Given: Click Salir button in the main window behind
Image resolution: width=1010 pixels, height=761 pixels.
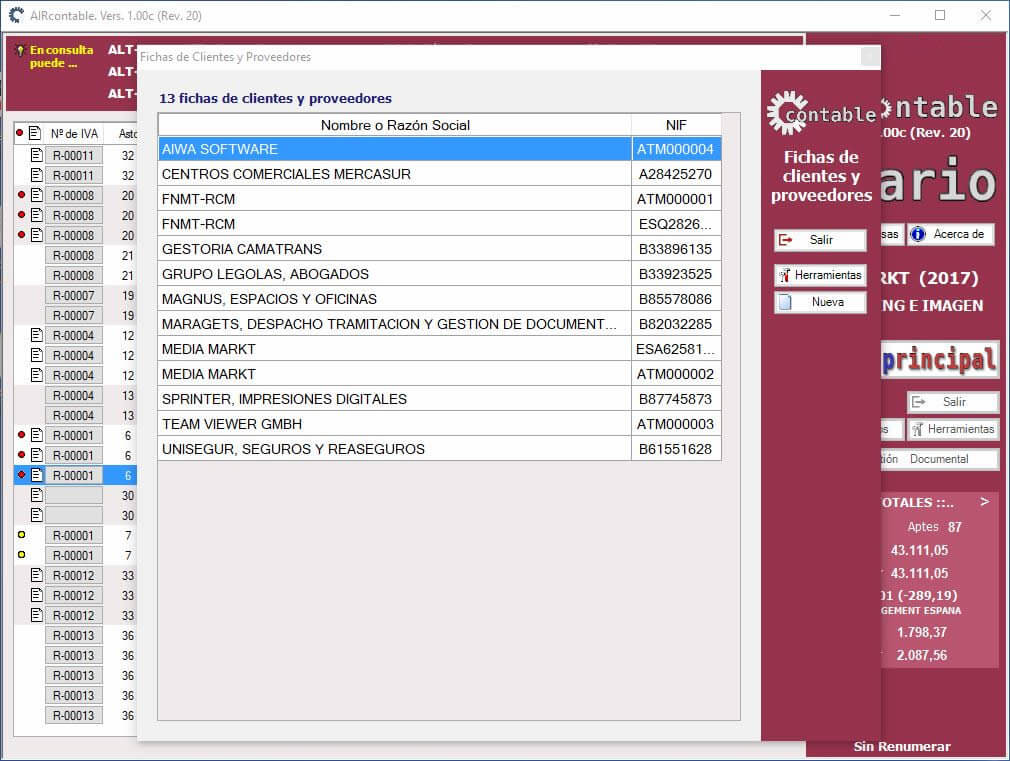Looking at the screenshot, I should 953,401.
